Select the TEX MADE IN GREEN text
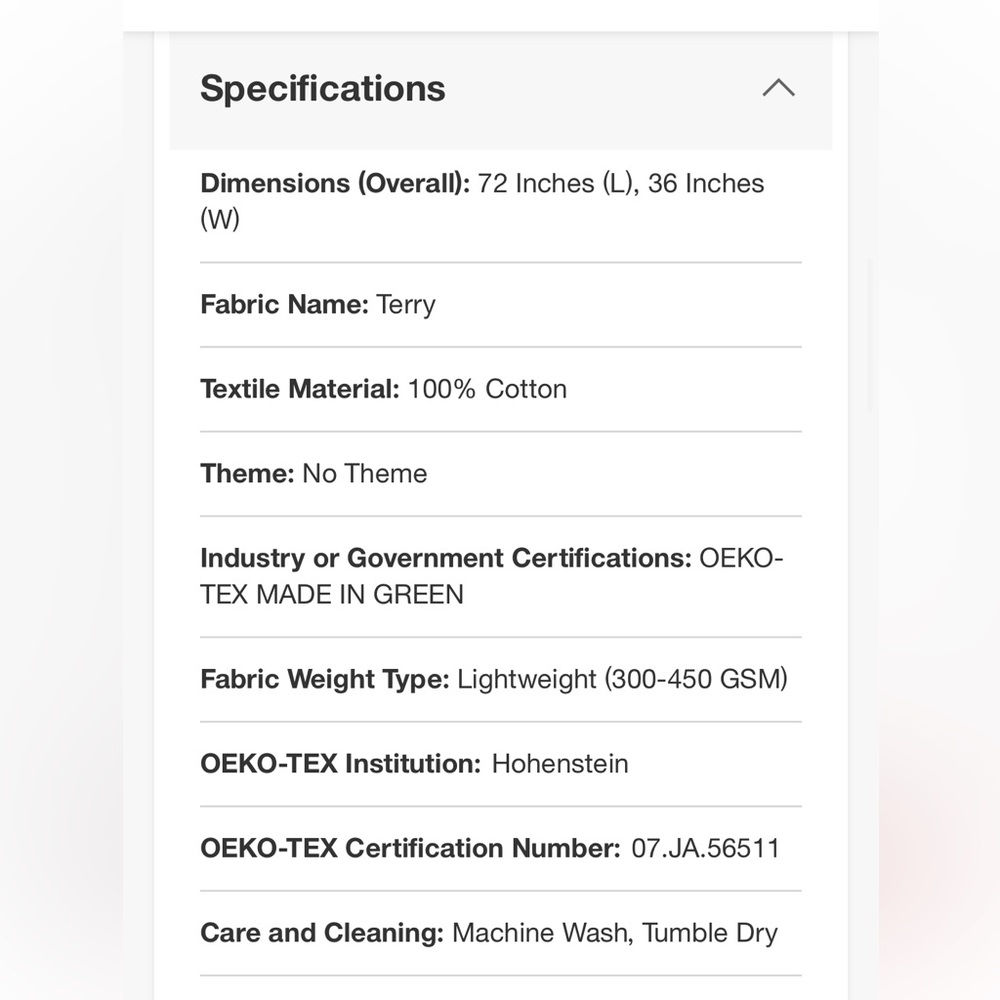This screenshot has height=1000, width=1000. [332, 594]
